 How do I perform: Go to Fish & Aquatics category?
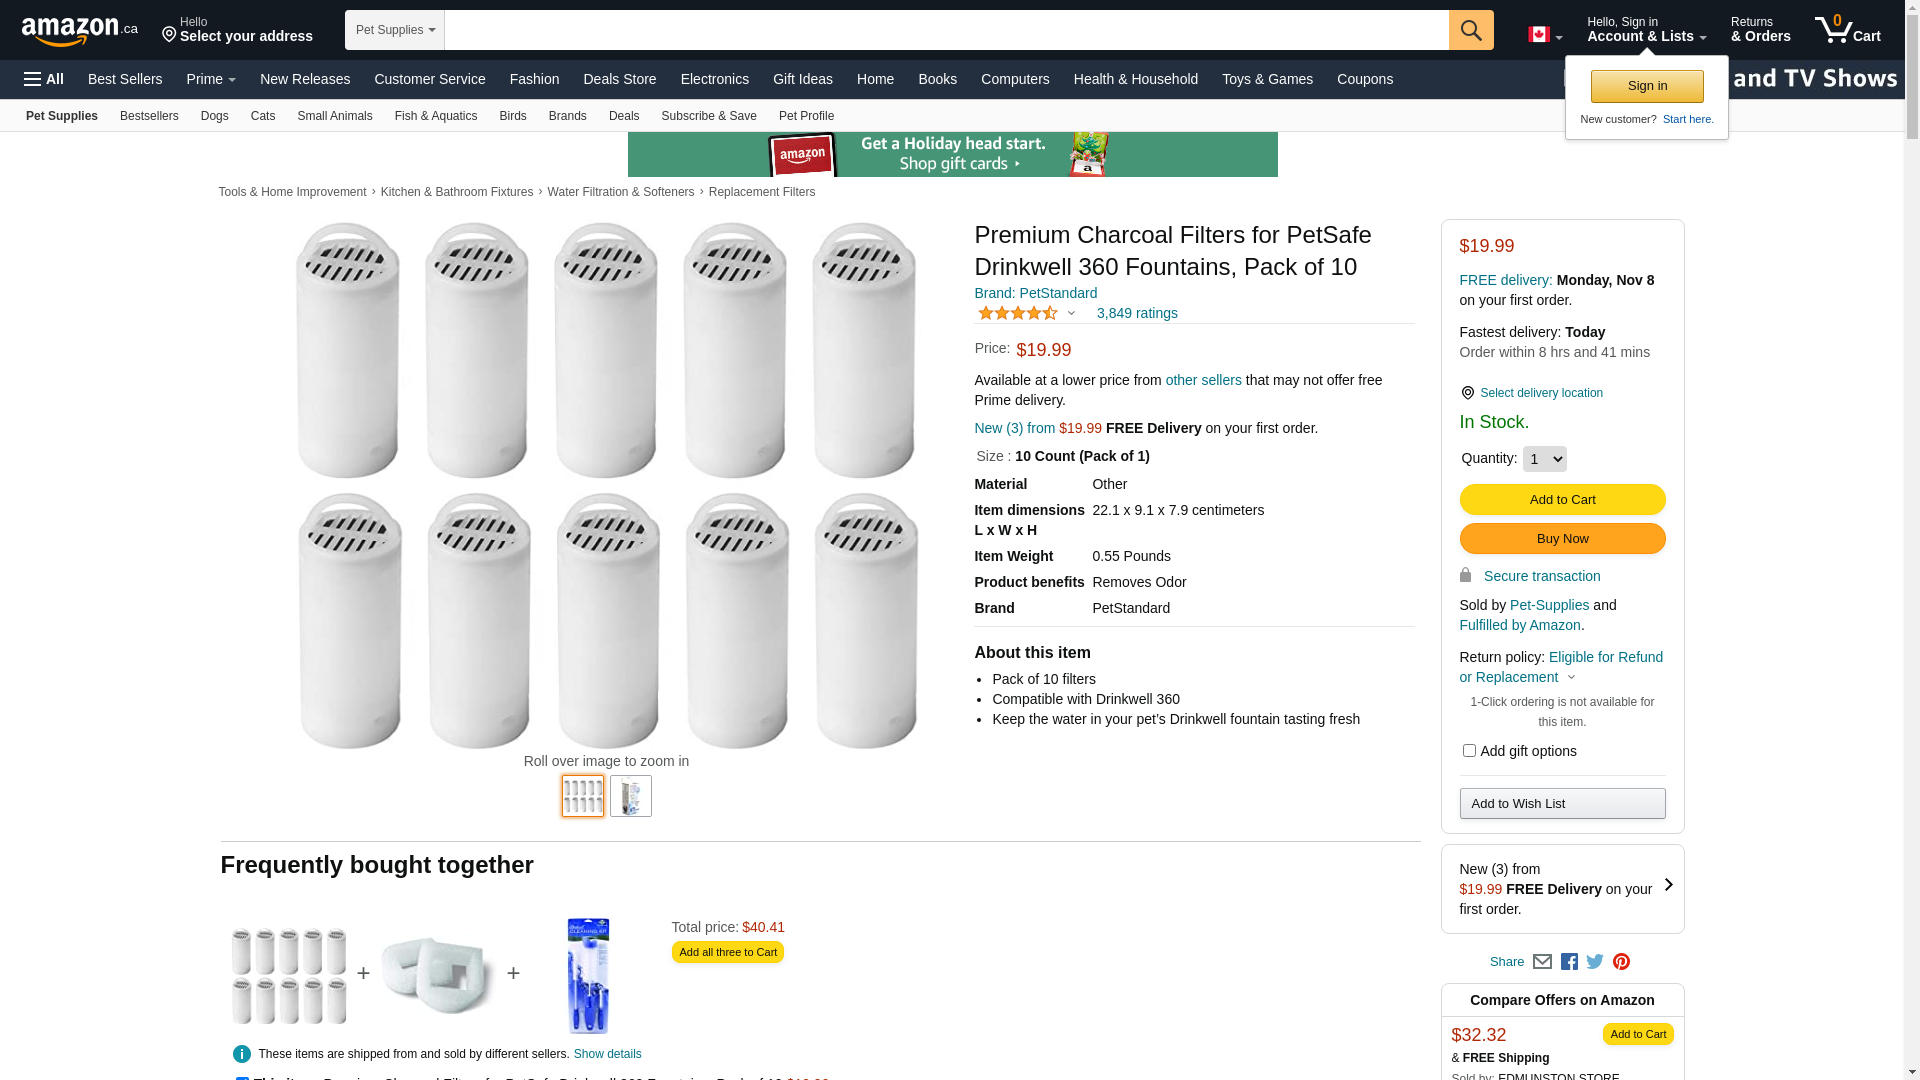coord(435,116)
